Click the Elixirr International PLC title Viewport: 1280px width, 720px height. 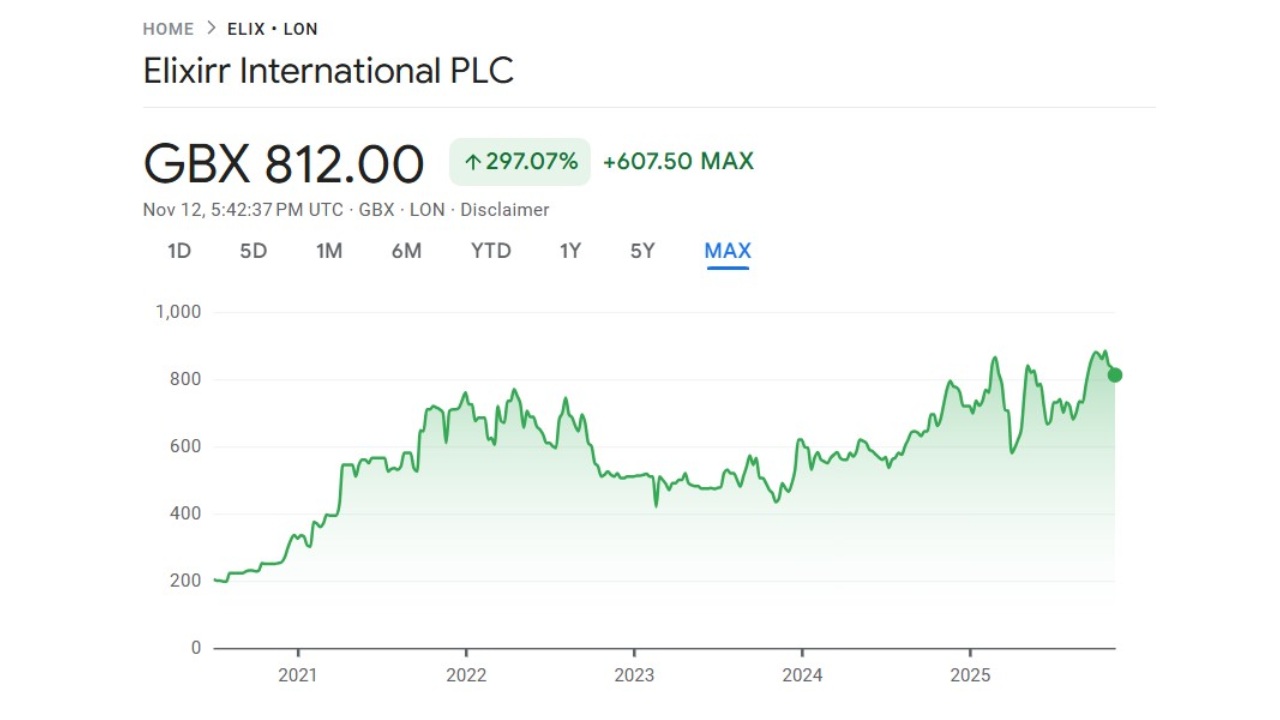coord(328,70)
